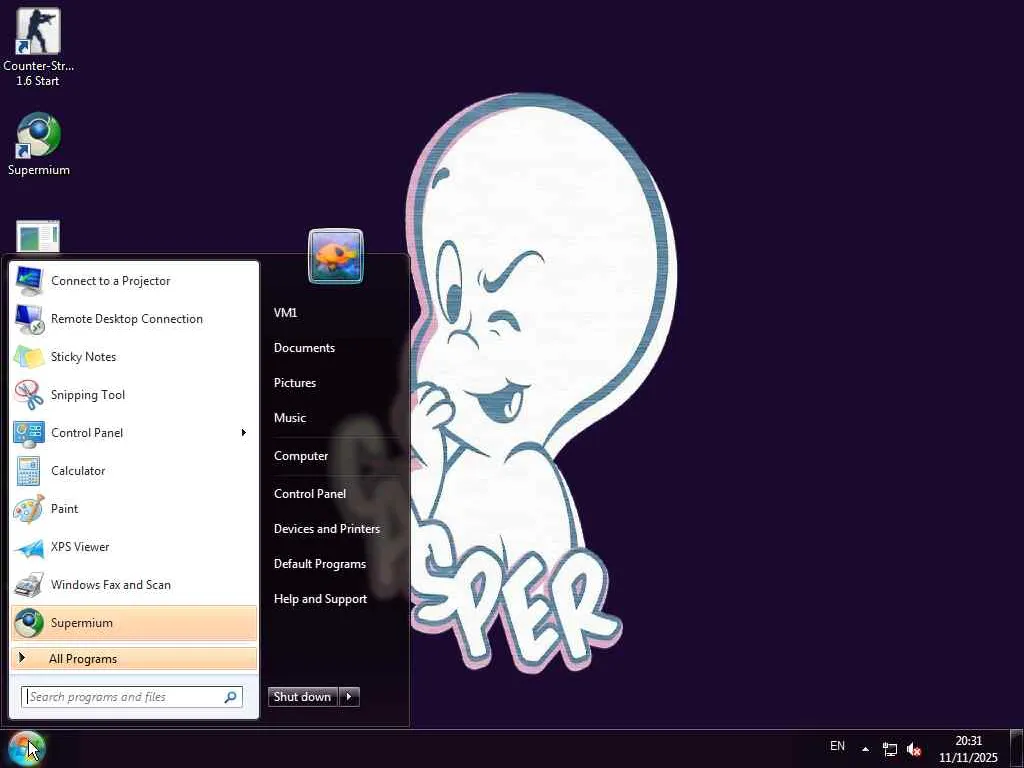Click the search magnifier icon
The width and height of the screenshot is (1024, 768).
point(231,697)
